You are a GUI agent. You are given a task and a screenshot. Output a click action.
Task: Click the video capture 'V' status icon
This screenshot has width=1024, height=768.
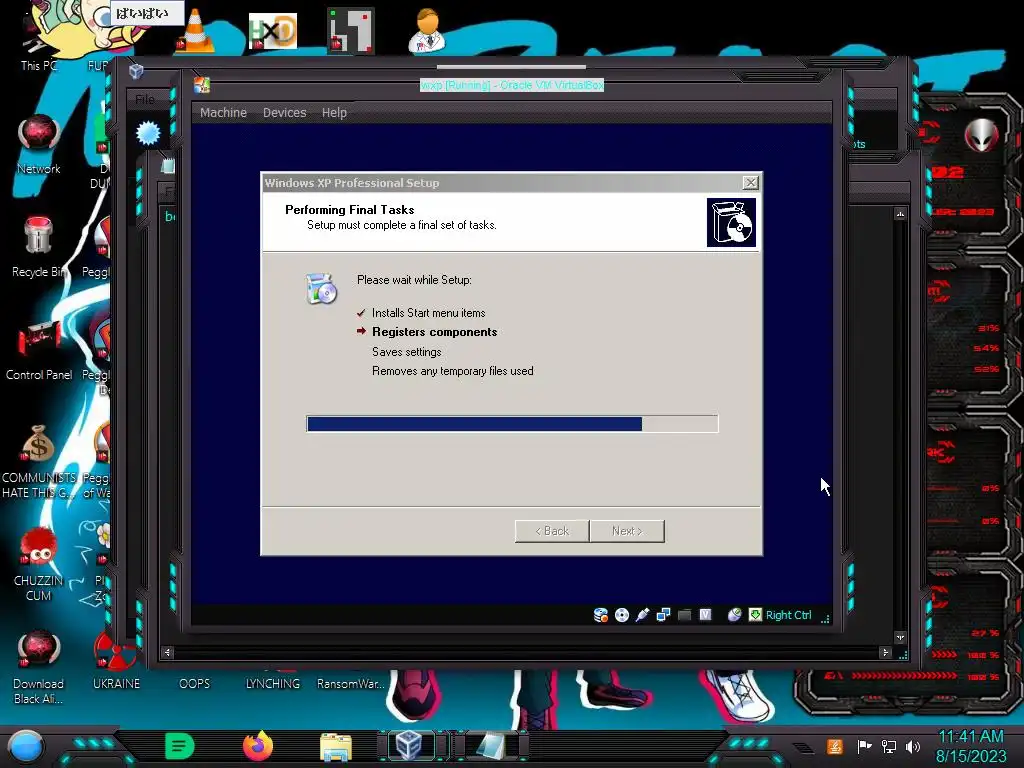coord(705,615)
